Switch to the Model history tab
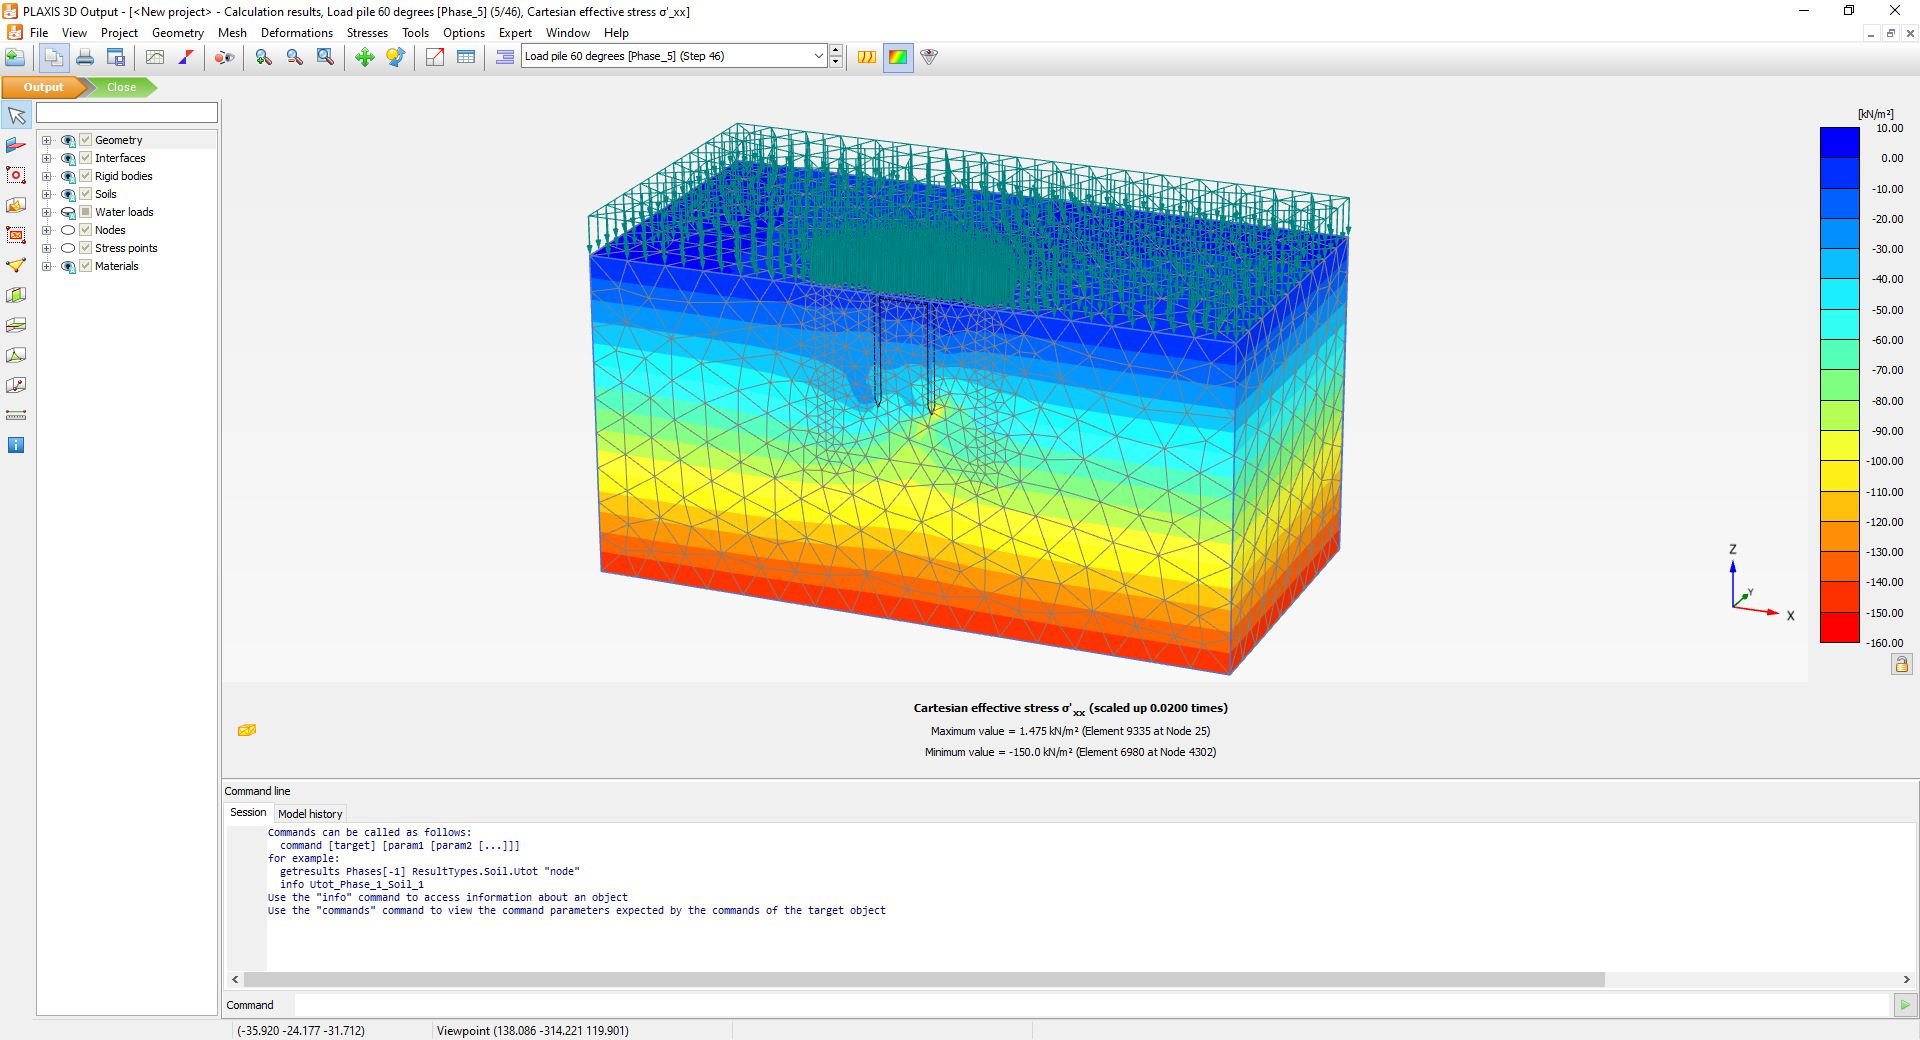The image size is (1920, 1040). (x=310, y=814)
